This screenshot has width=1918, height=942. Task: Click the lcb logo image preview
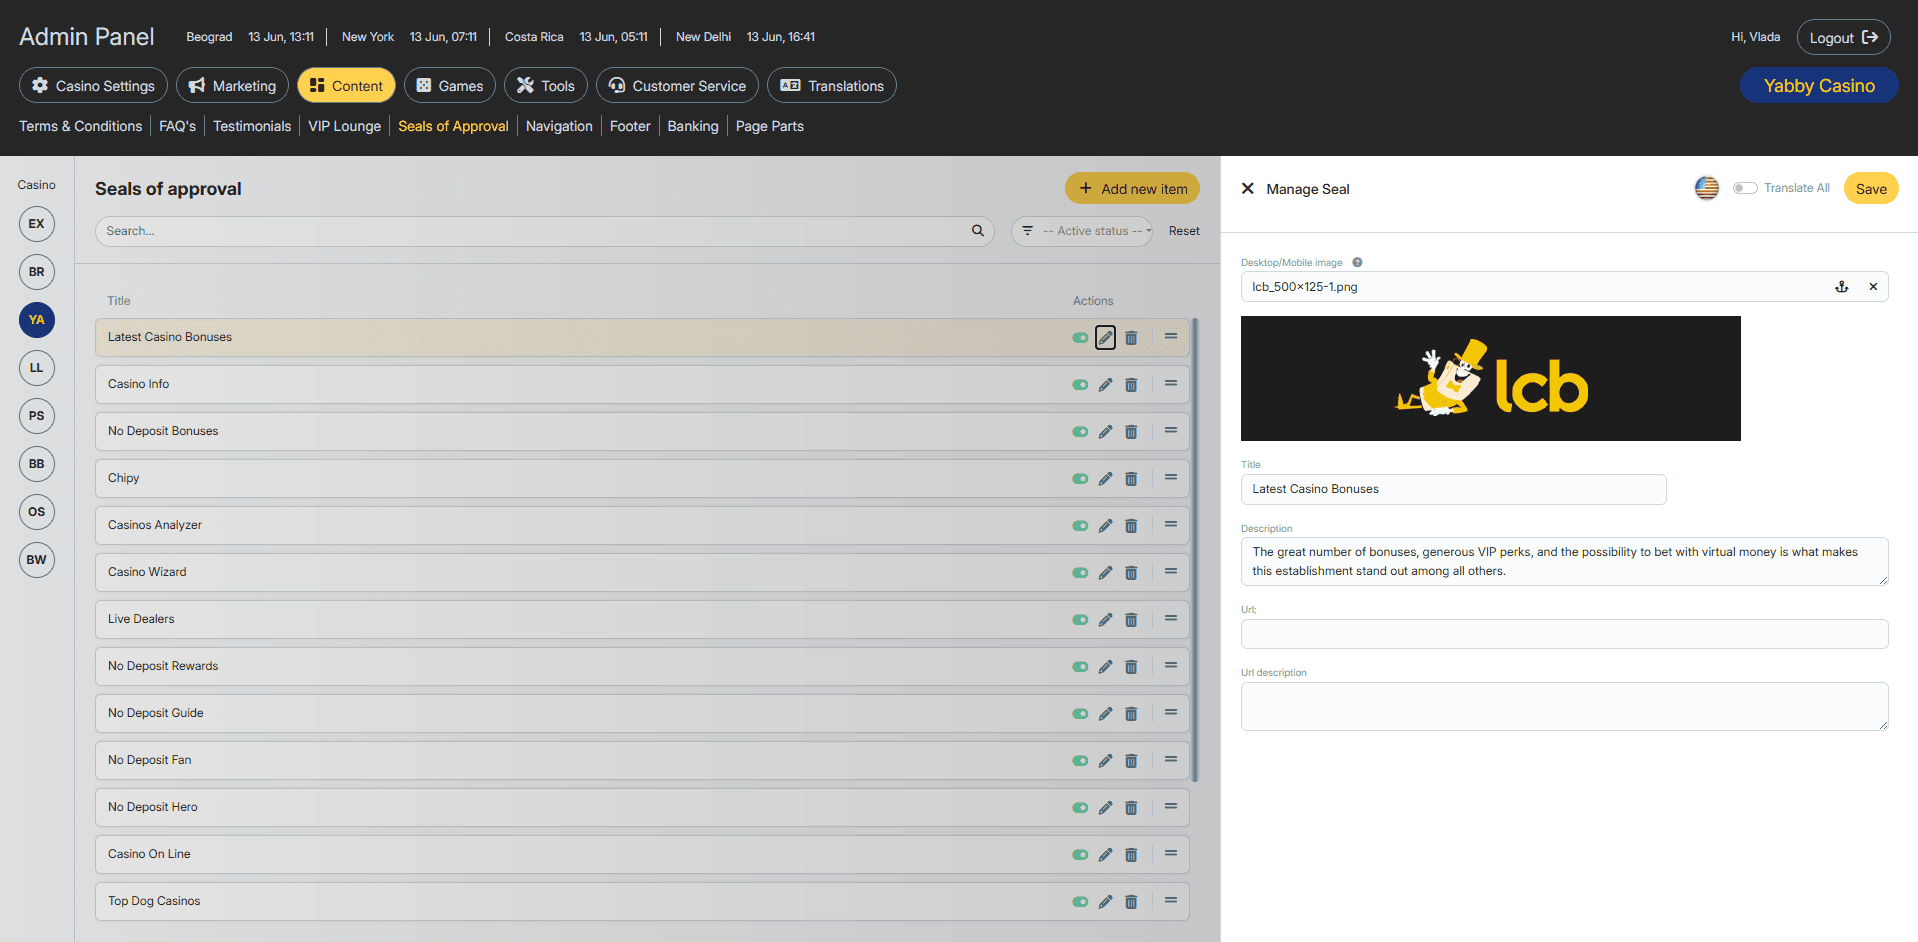coord(1491,379)
